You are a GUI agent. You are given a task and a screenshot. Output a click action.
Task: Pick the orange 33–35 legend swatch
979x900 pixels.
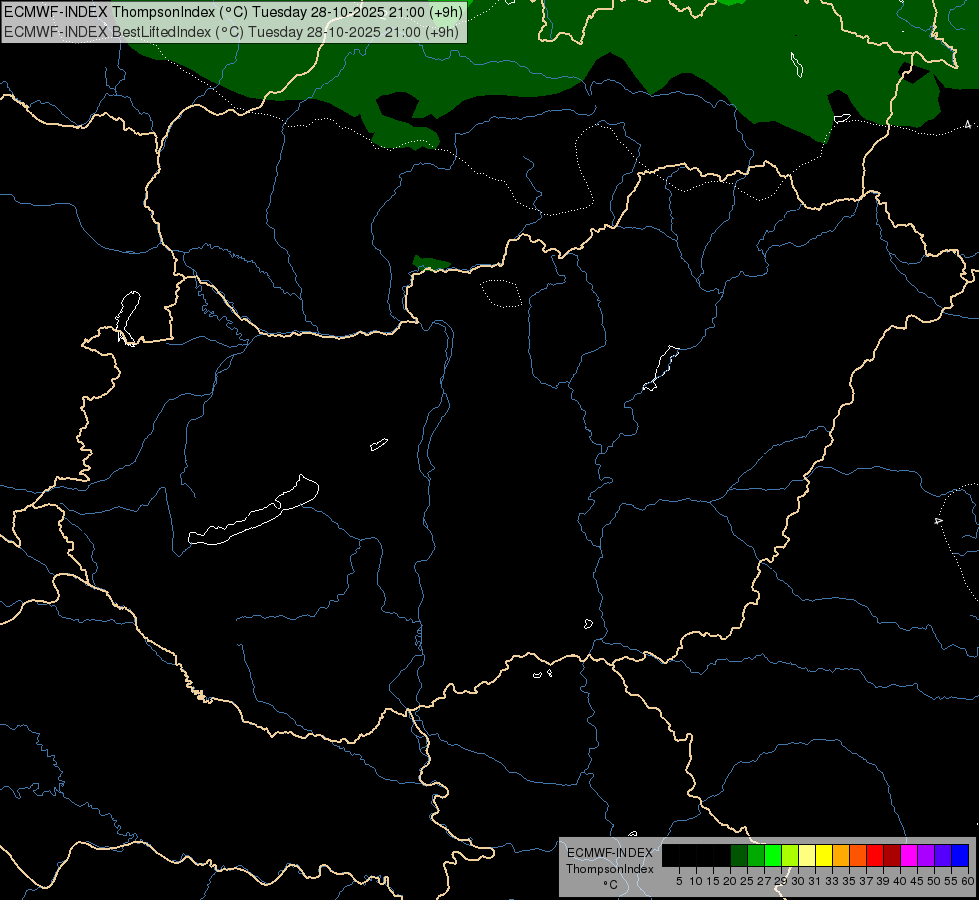(841, 855)
